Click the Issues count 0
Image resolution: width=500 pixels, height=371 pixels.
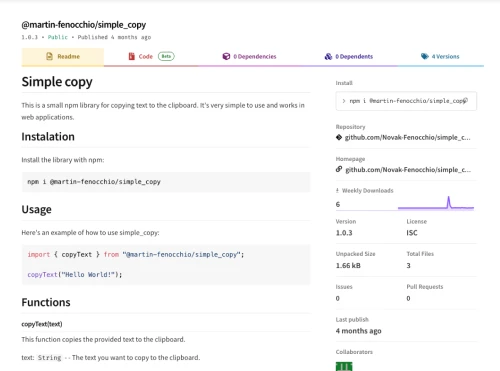coord(338,298)
